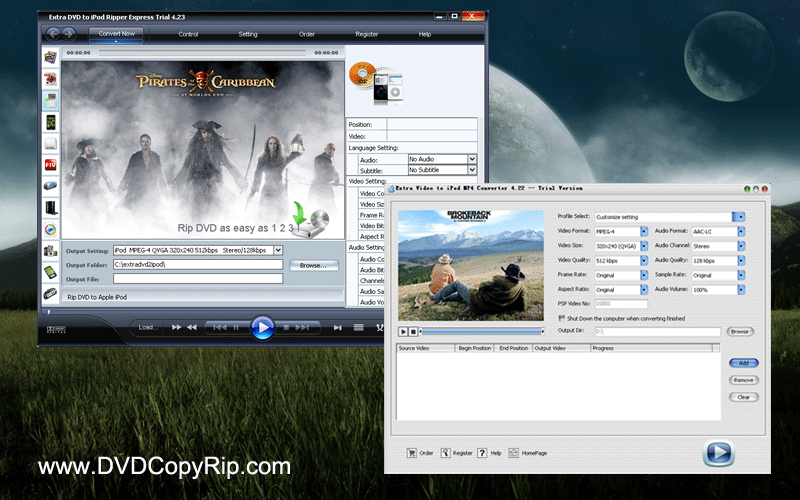
Task: Click the stop button in ripper controls
Action: click(286, 328)
